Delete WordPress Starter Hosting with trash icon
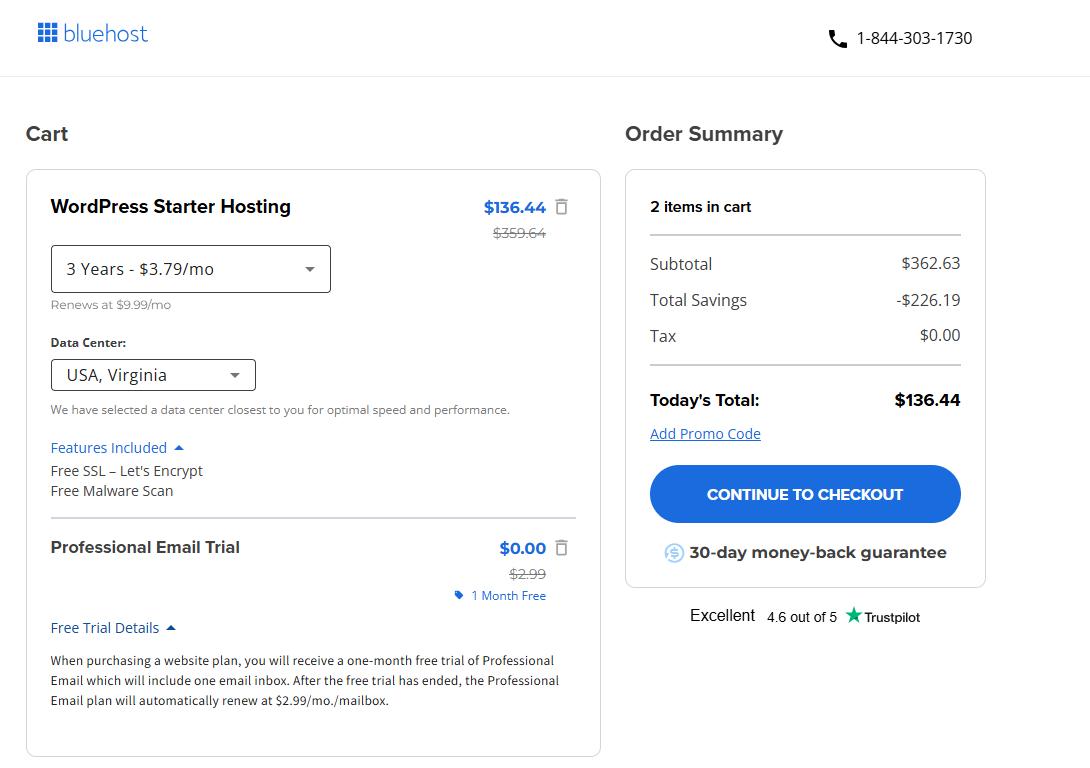1090x768 pixels. (562, 207)
